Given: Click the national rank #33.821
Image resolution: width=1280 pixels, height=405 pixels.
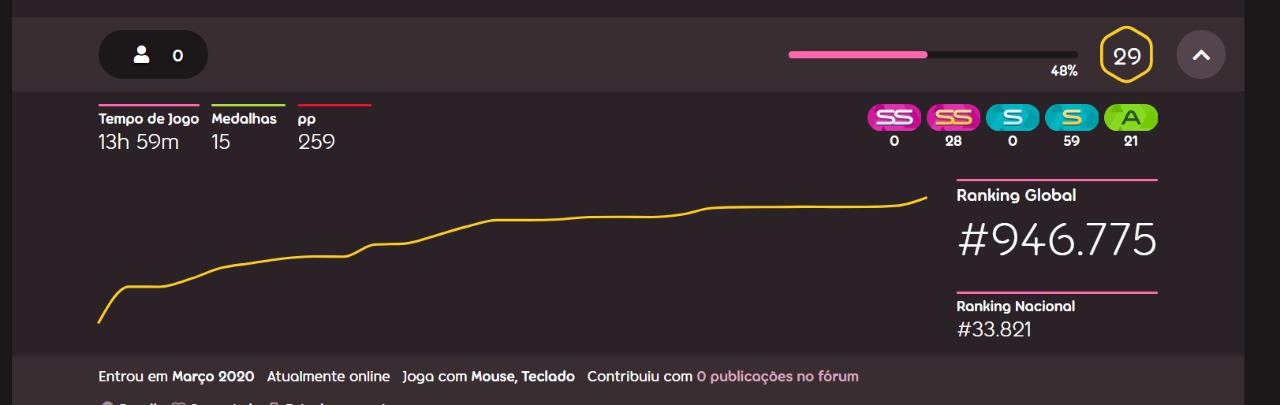Looking at the screenshot, I should [994, 330].
